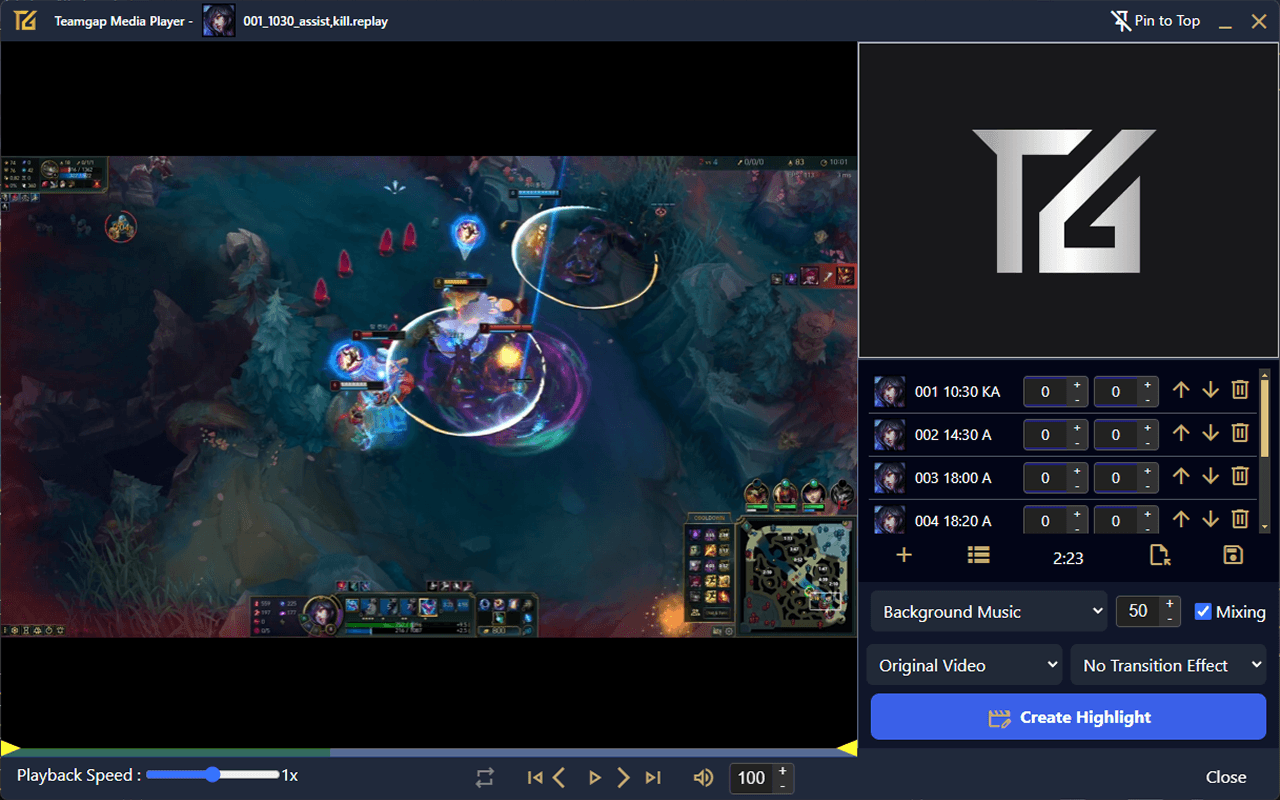This screenshot has height=800, width=1280.
Task: Increase first offset of clip 001
Action: coord(1077,385)
